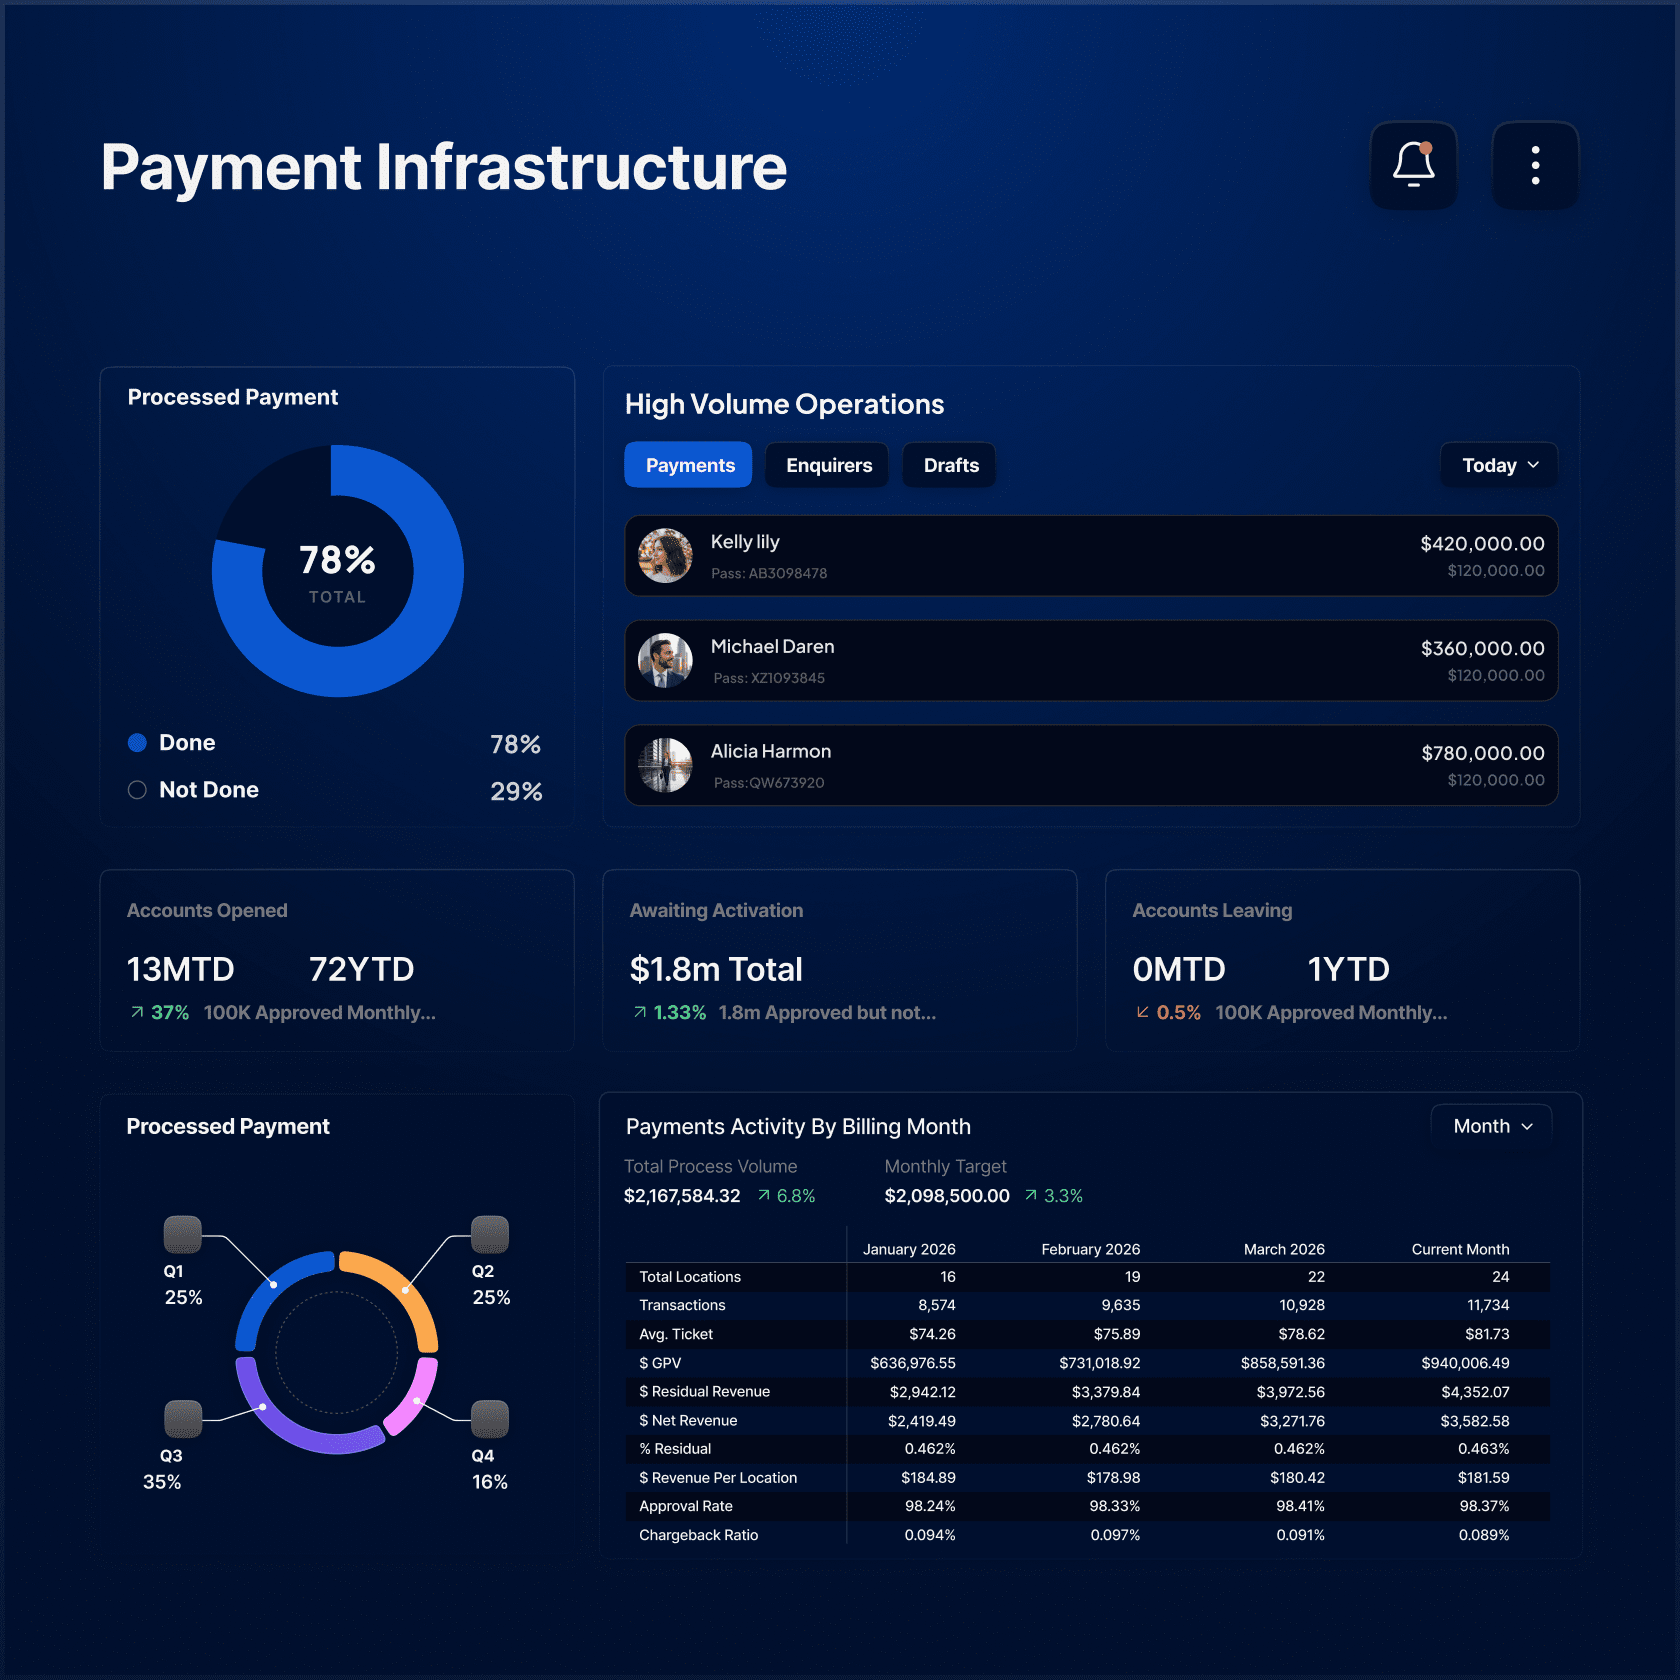Open the notifications bell

tap(1413, 165)
